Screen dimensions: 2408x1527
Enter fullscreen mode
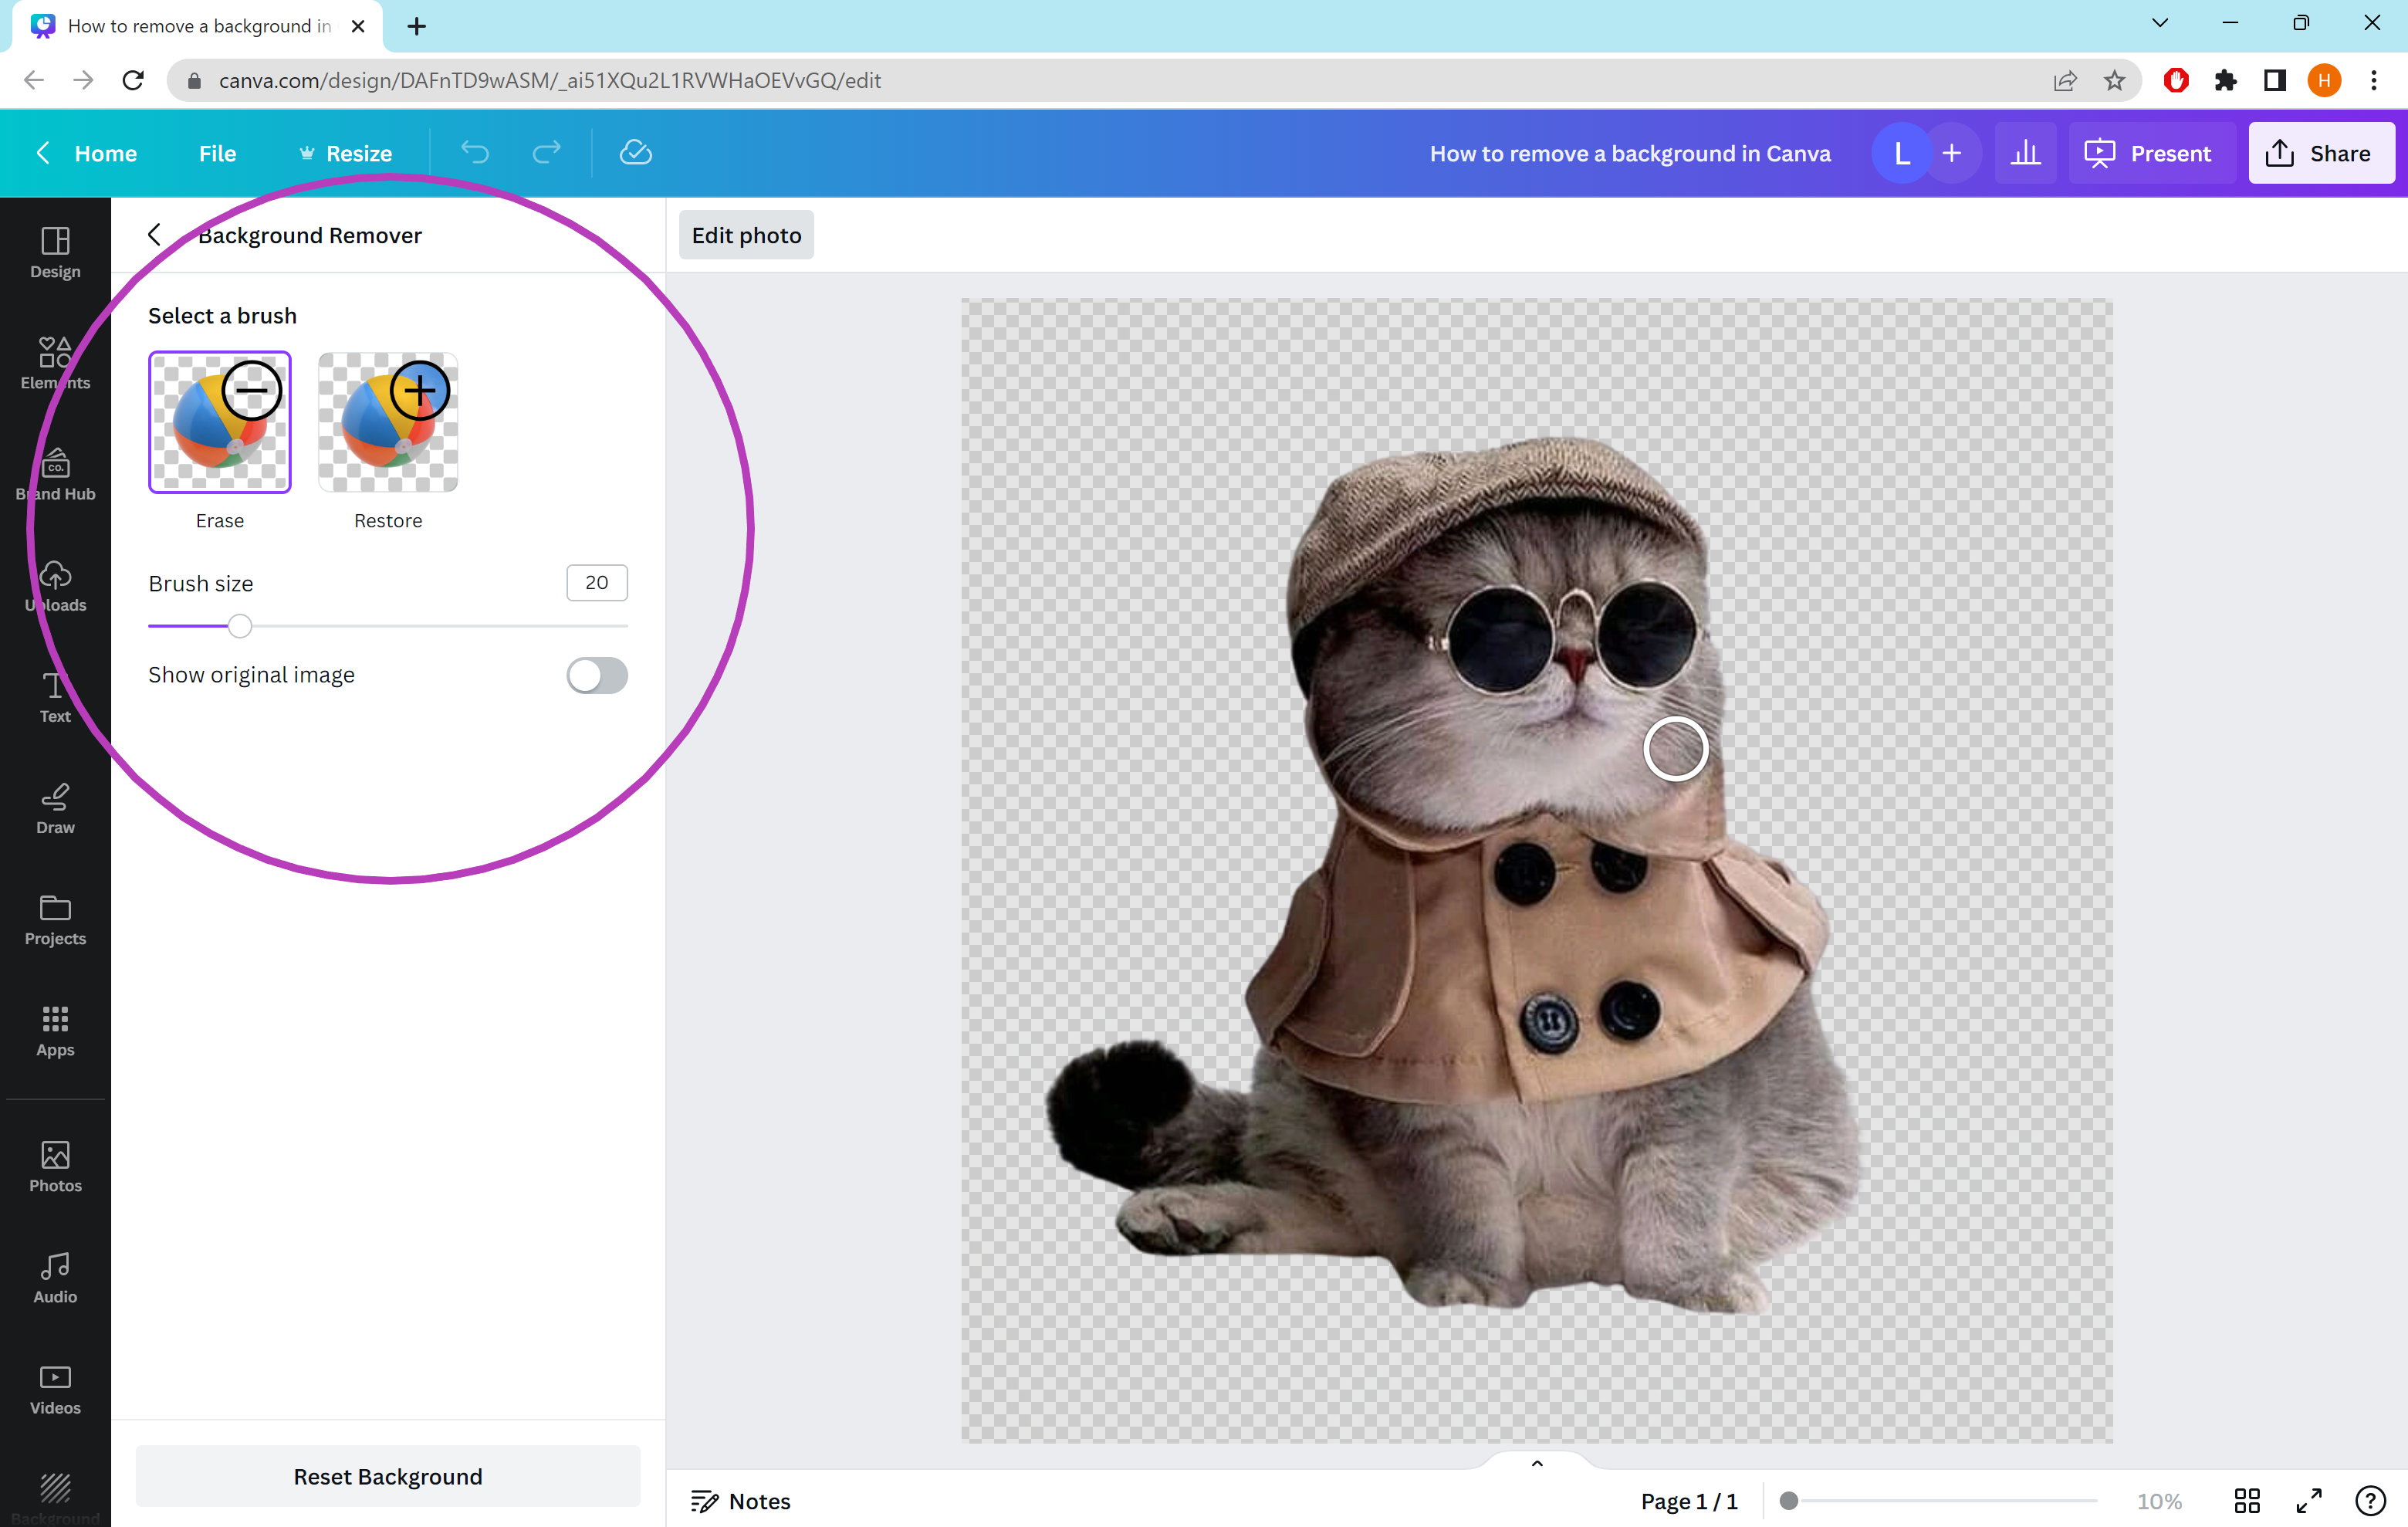2308,1501
